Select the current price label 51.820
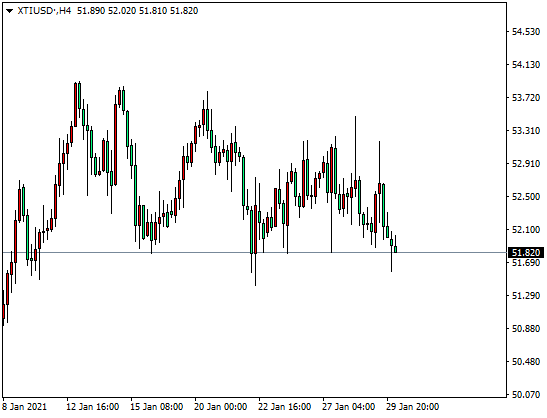The image size is (547, 418). [x=526, y=253]
